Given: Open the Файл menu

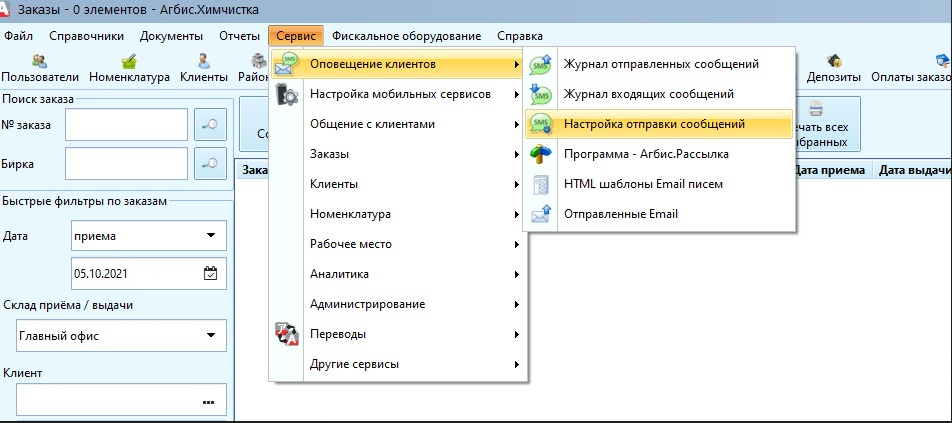Looking at the screenshot, I should point(19,36).
